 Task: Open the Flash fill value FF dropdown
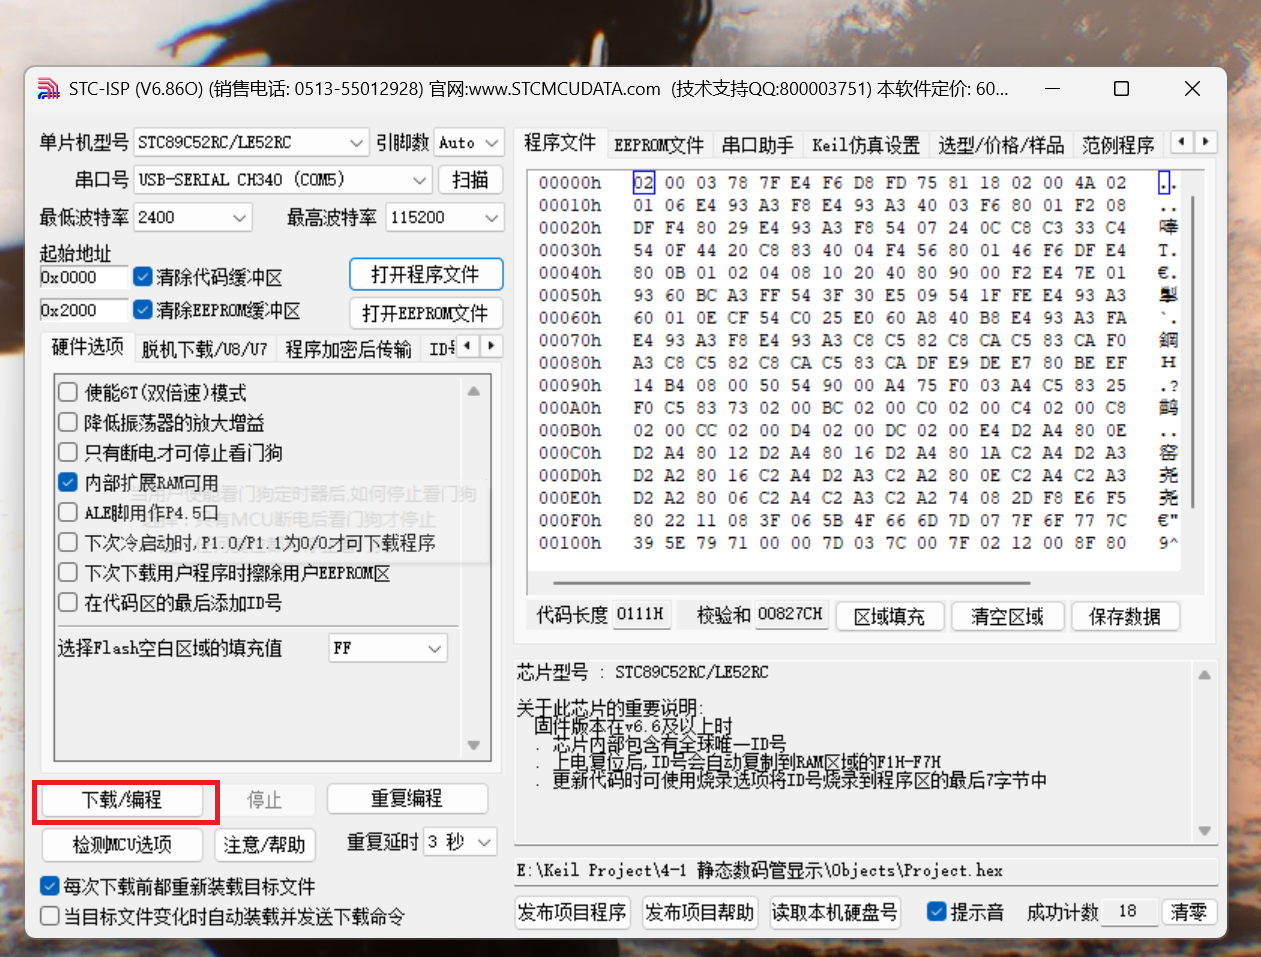coord(388,648)
